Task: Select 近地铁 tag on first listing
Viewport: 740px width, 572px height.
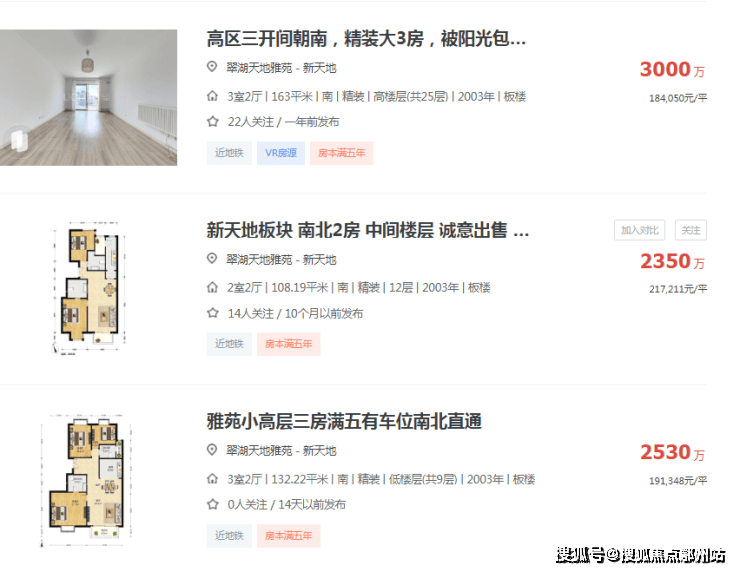Action: [x=229, y=153]
